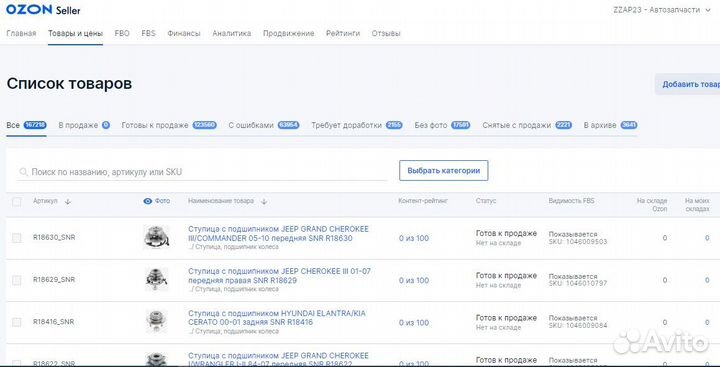Switch to the Без фото tab
Screen dimensions: 720x367
point(442,125)
